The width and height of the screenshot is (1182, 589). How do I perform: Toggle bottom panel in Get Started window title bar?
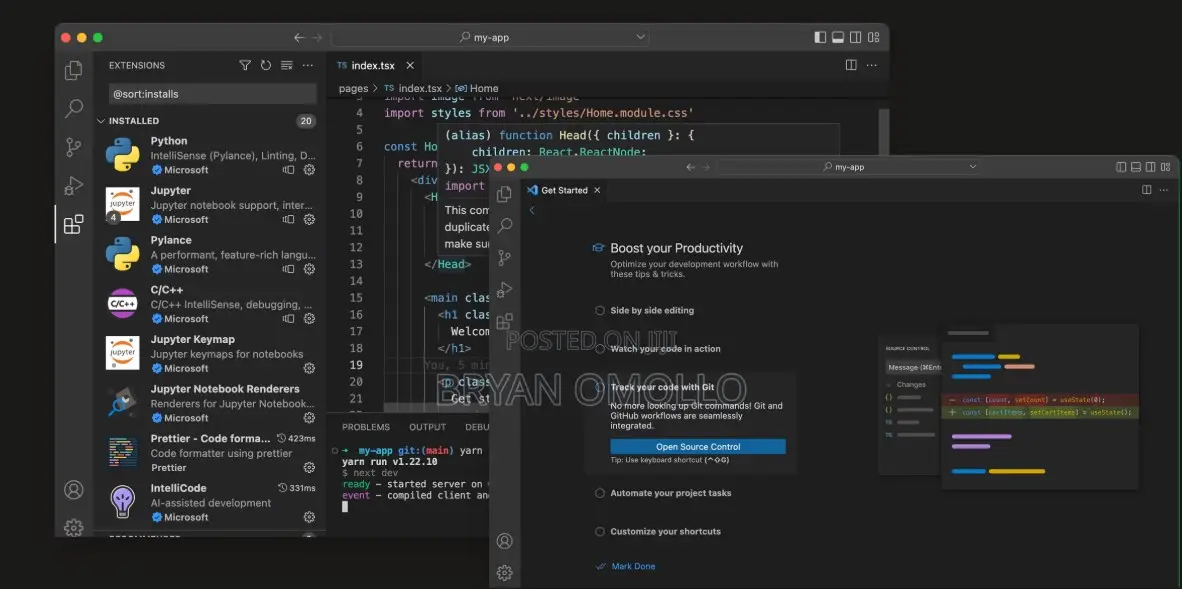pyautogui.click(x=1135, y=167)
